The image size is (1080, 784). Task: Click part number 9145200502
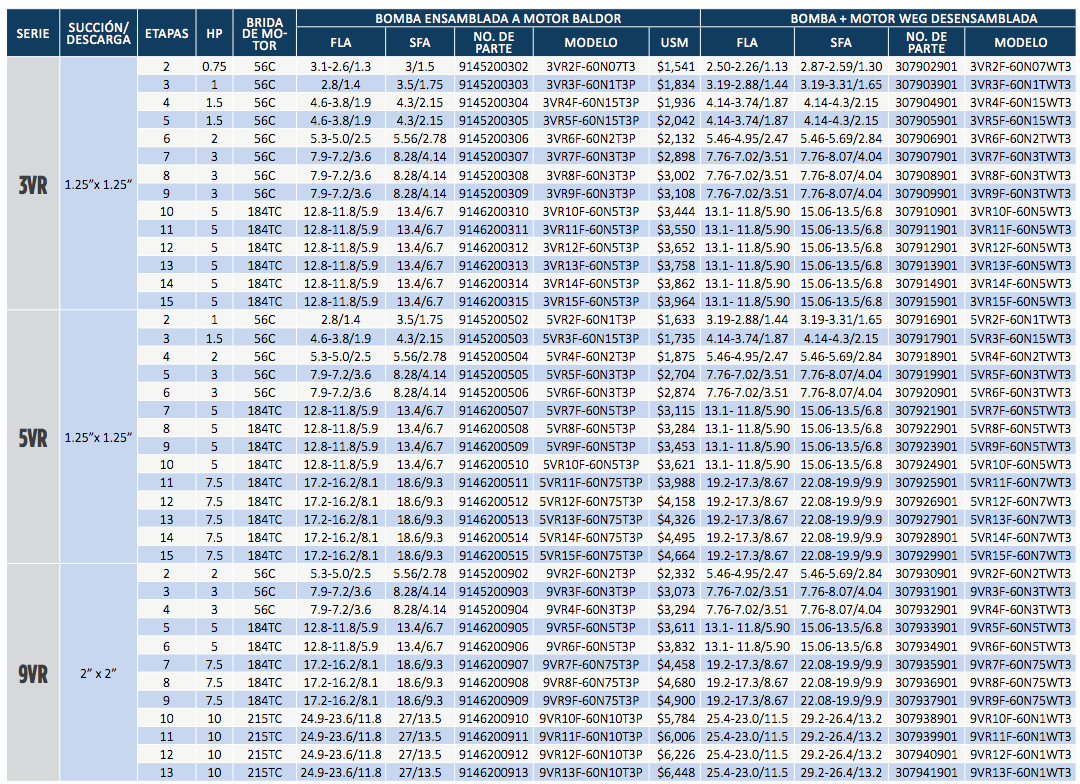[x=494, y=320]
